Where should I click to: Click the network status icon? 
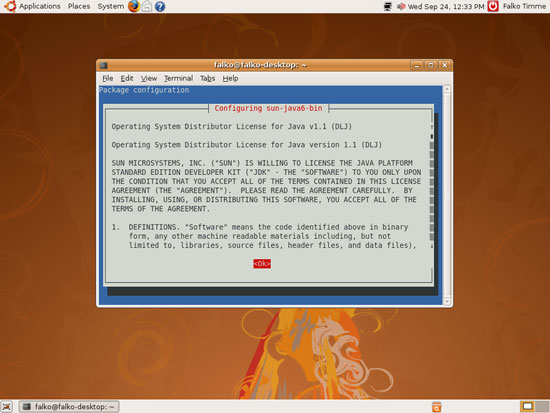388,6
